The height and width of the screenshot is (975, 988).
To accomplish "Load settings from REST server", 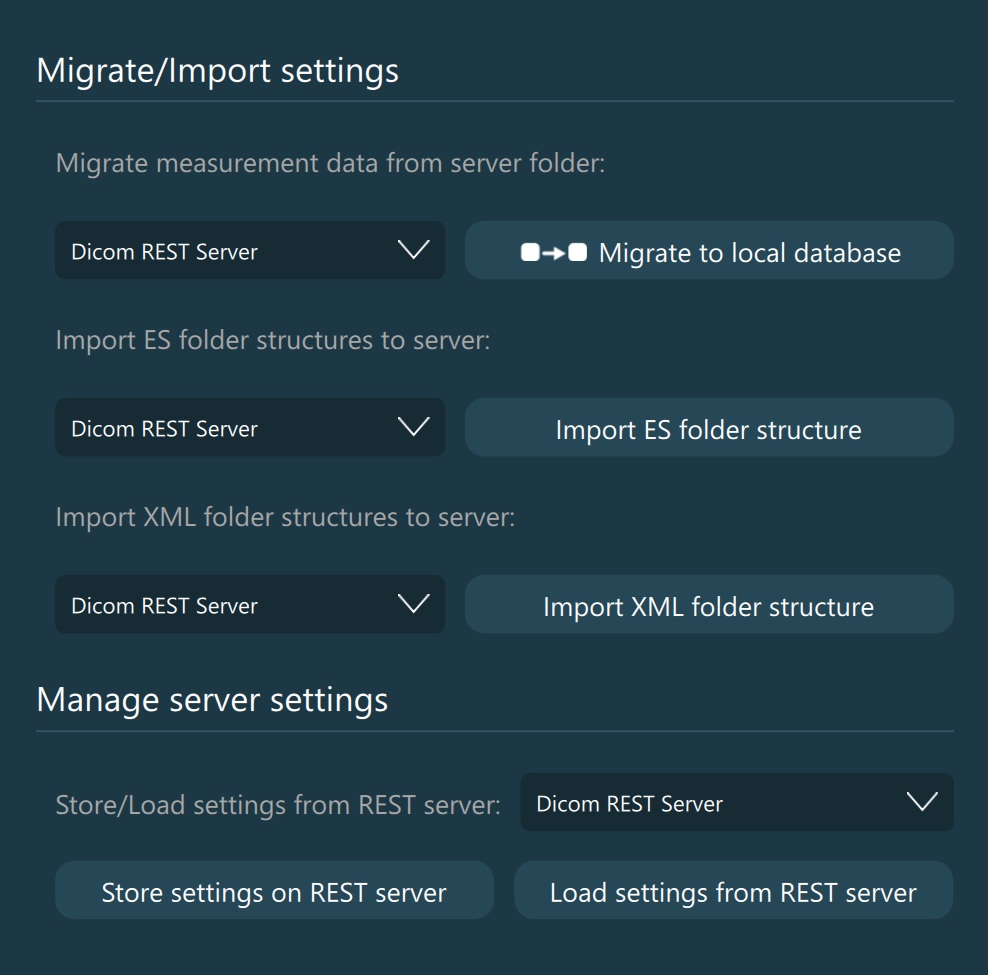I will [x=733, y=892].
